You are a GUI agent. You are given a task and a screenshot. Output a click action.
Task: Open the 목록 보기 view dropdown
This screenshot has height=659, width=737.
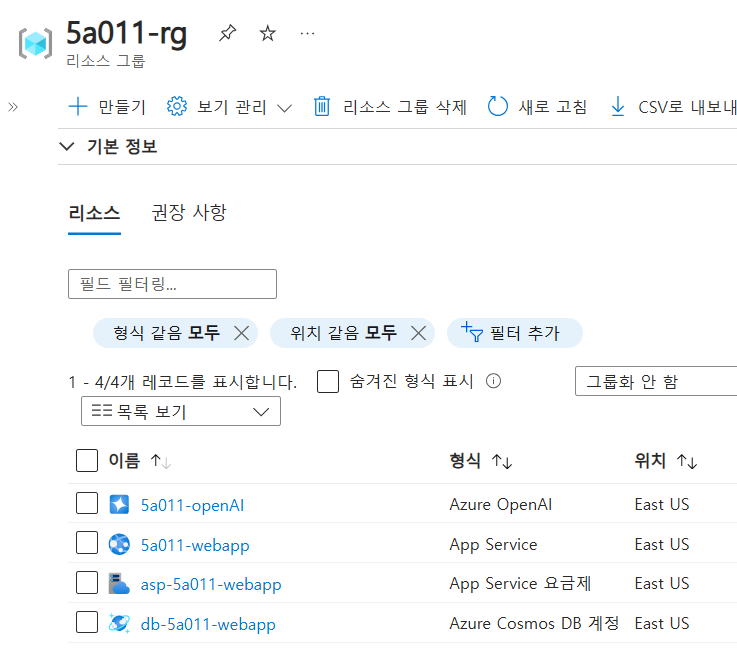tap(181, 411)
